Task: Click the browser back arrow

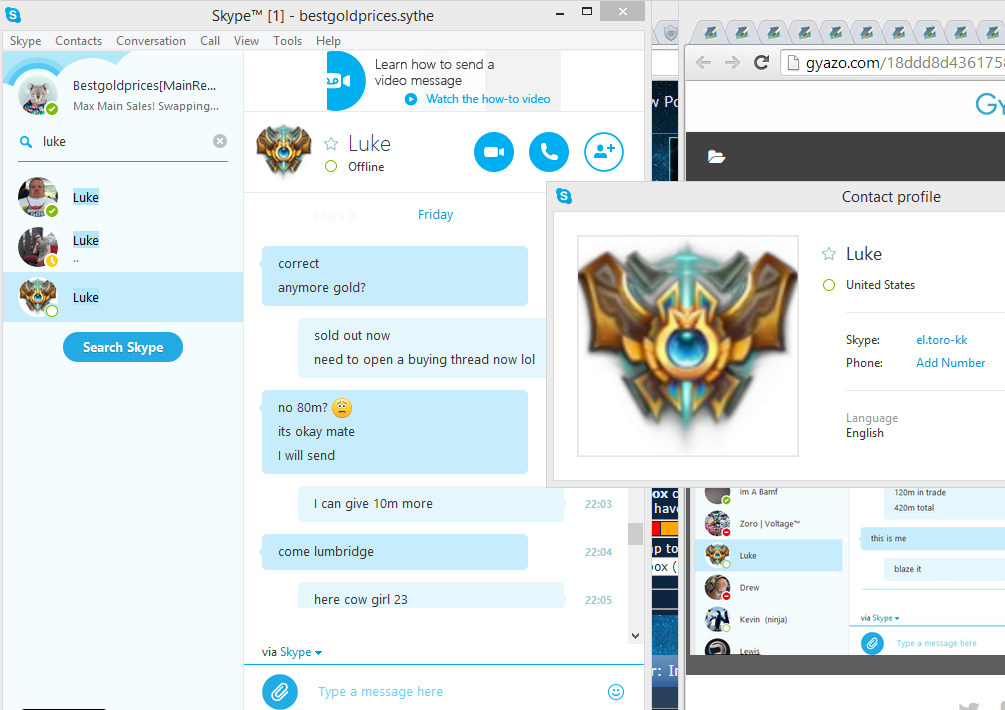Action: click(x=704, y=63)
